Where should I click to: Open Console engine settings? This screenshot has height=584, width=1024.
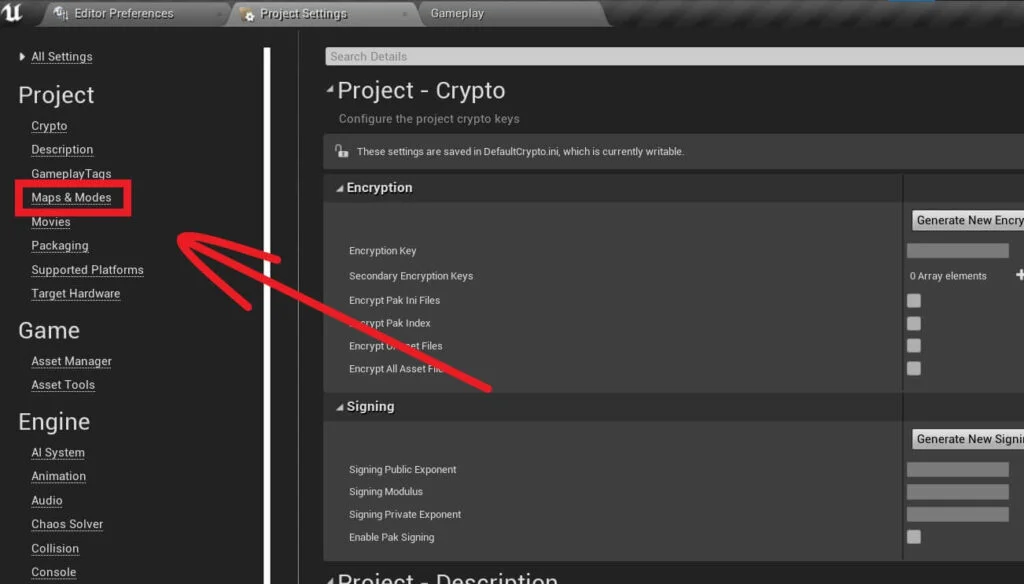click(54, 572)
